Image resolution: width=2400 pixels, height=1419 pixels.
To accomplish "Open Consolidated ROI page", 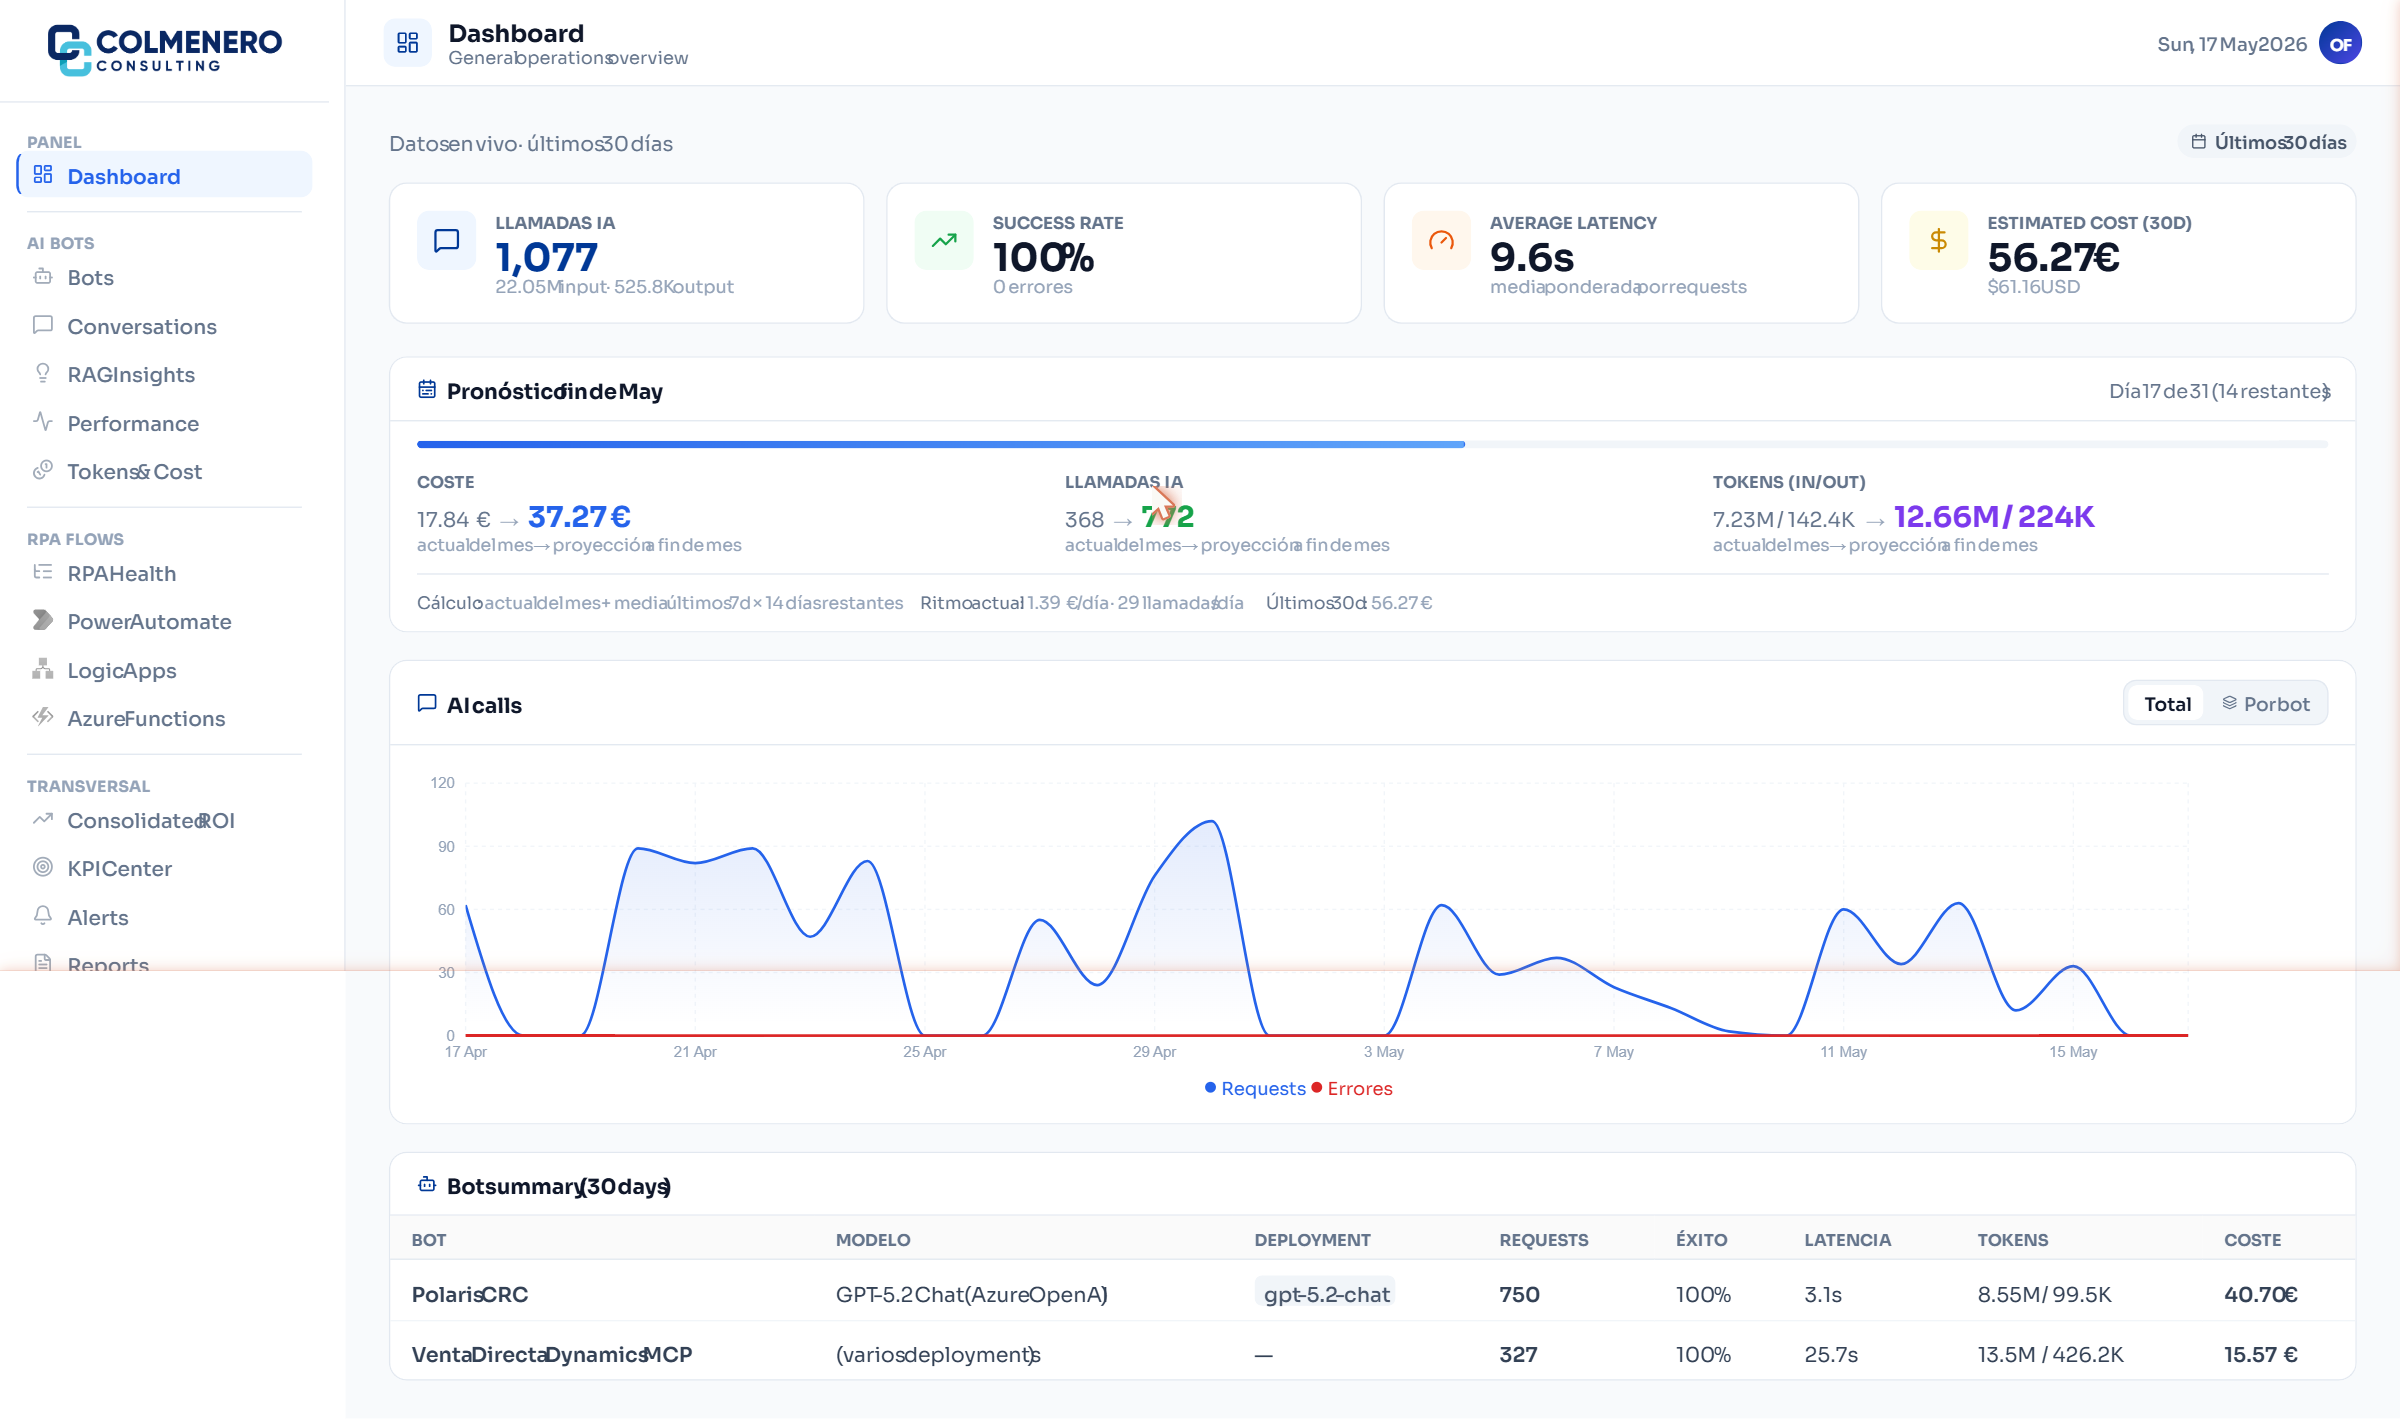I will click(x=165, y=820).
